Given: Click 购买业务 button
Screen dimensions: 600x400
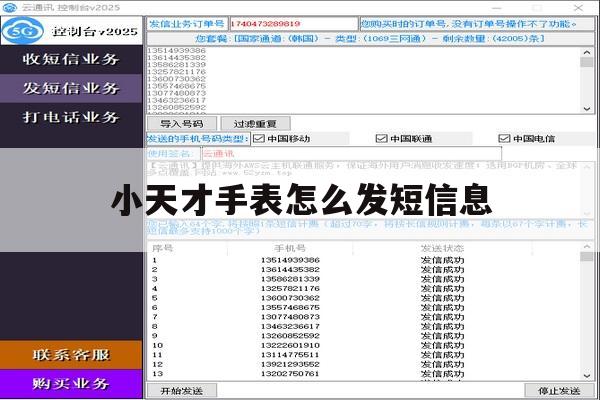Looking at the screenshot, I should click(71, 384).
